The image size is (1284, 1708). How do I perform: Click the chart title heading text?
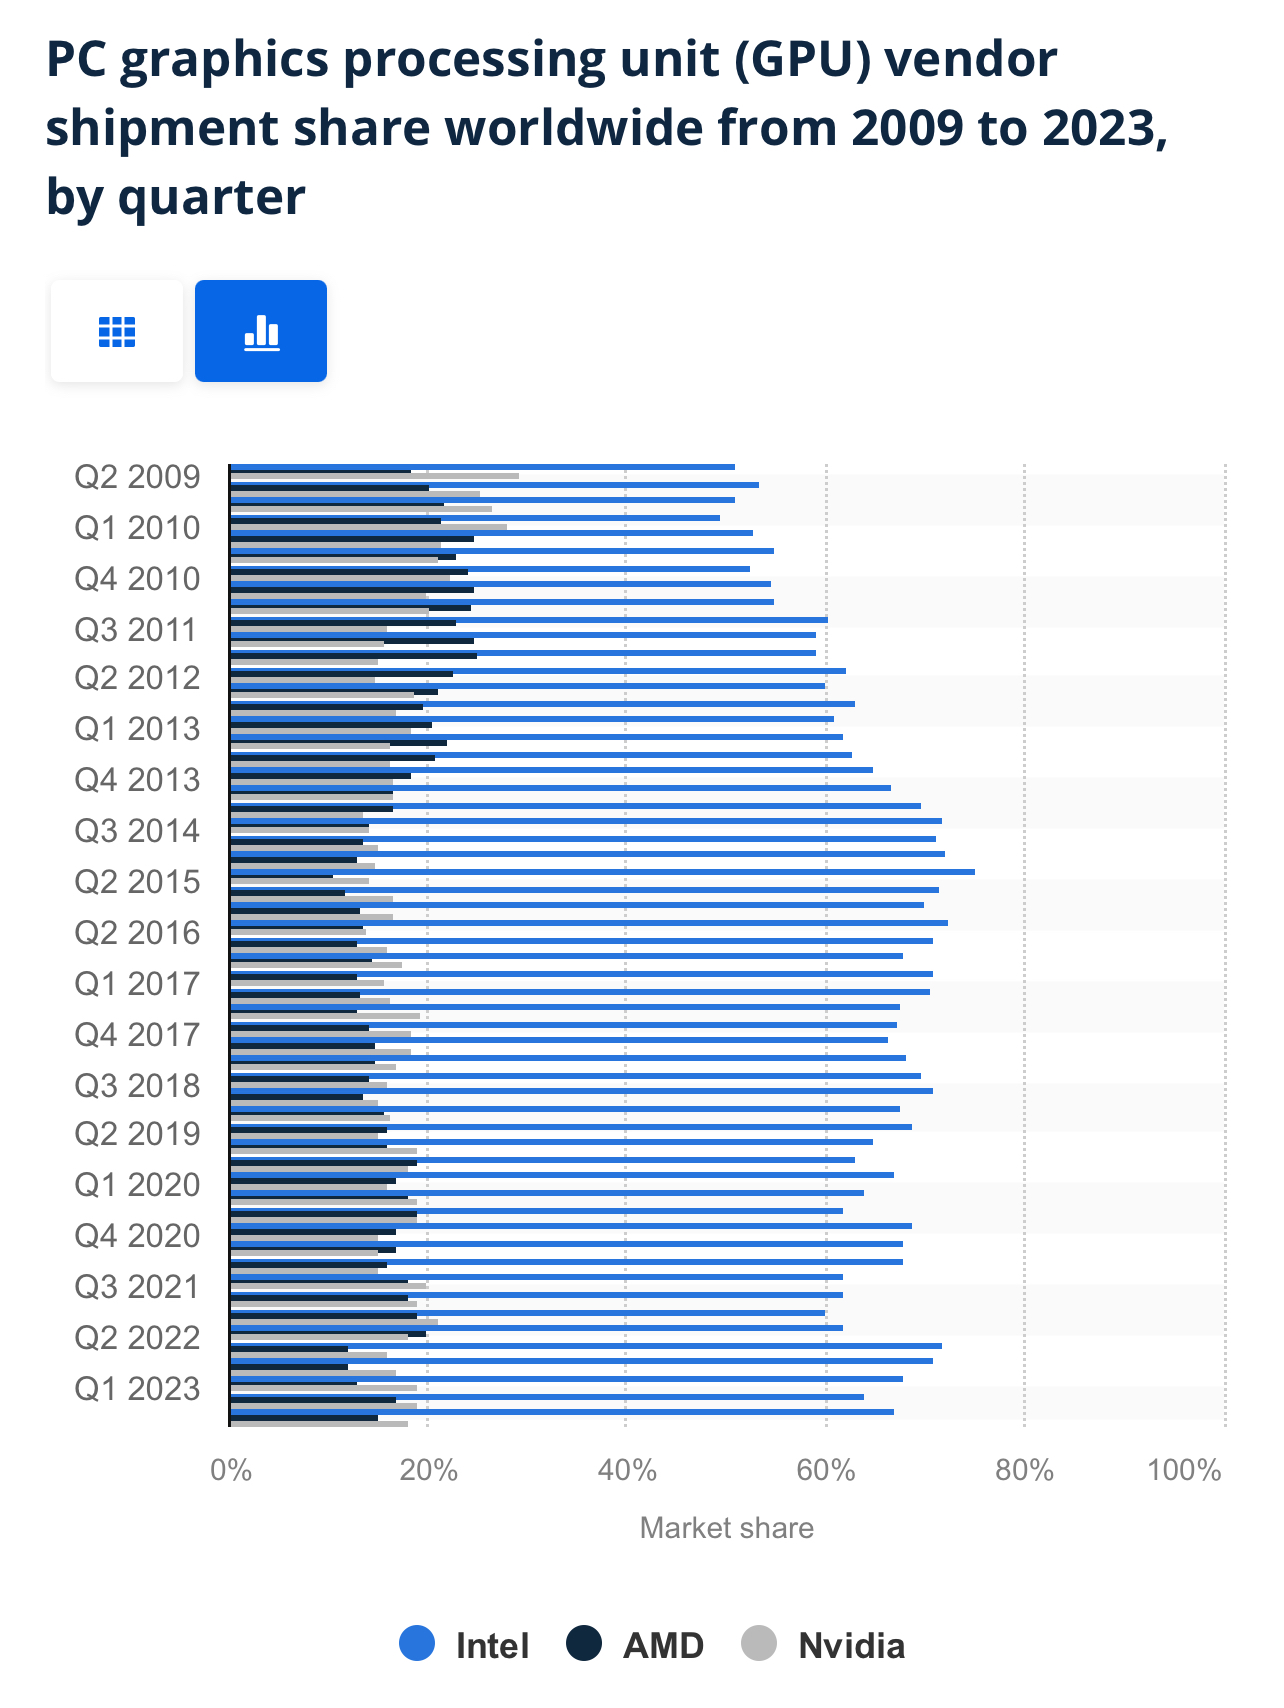pos(607,128)
